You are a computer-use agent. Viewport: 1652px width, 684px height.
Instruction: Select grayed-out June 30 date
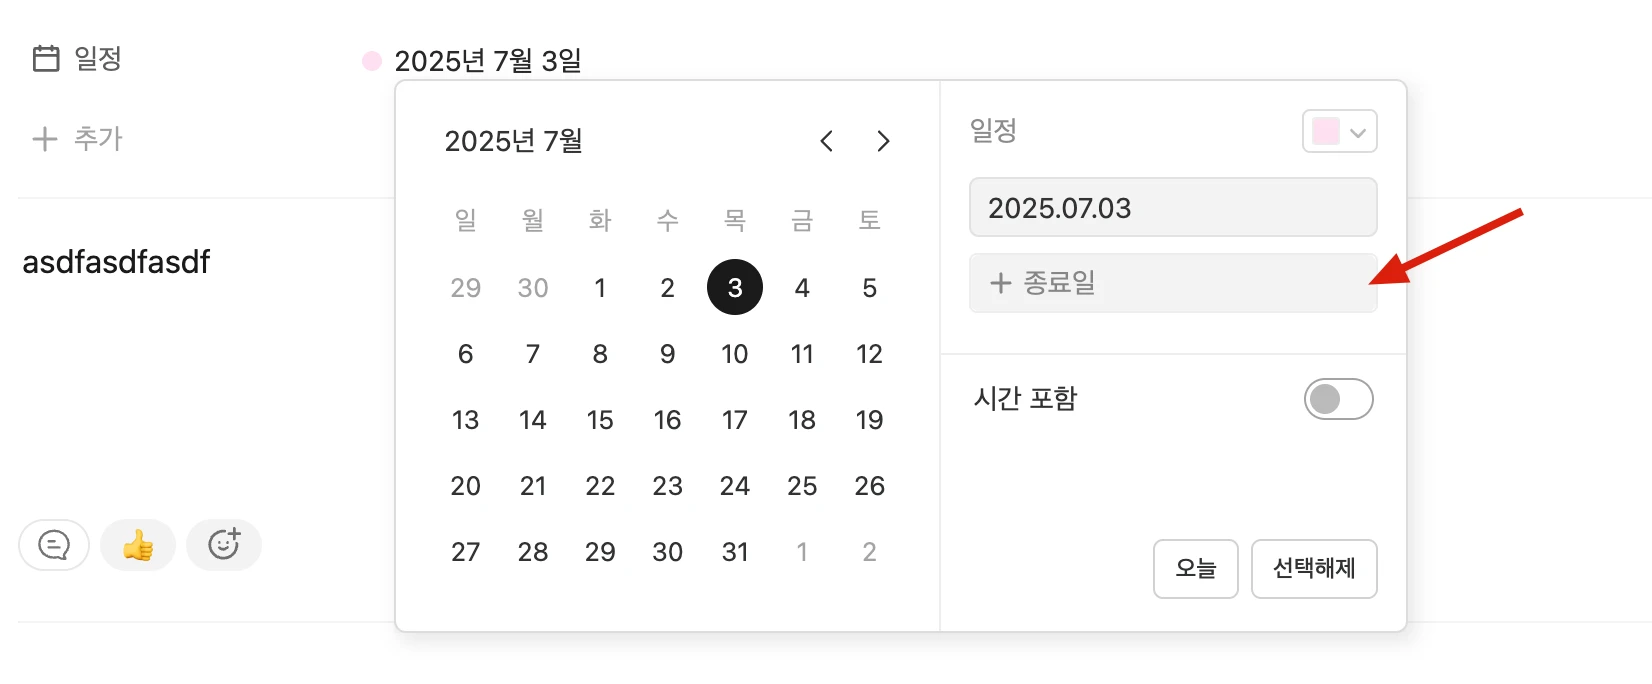[x=533, y=288]
